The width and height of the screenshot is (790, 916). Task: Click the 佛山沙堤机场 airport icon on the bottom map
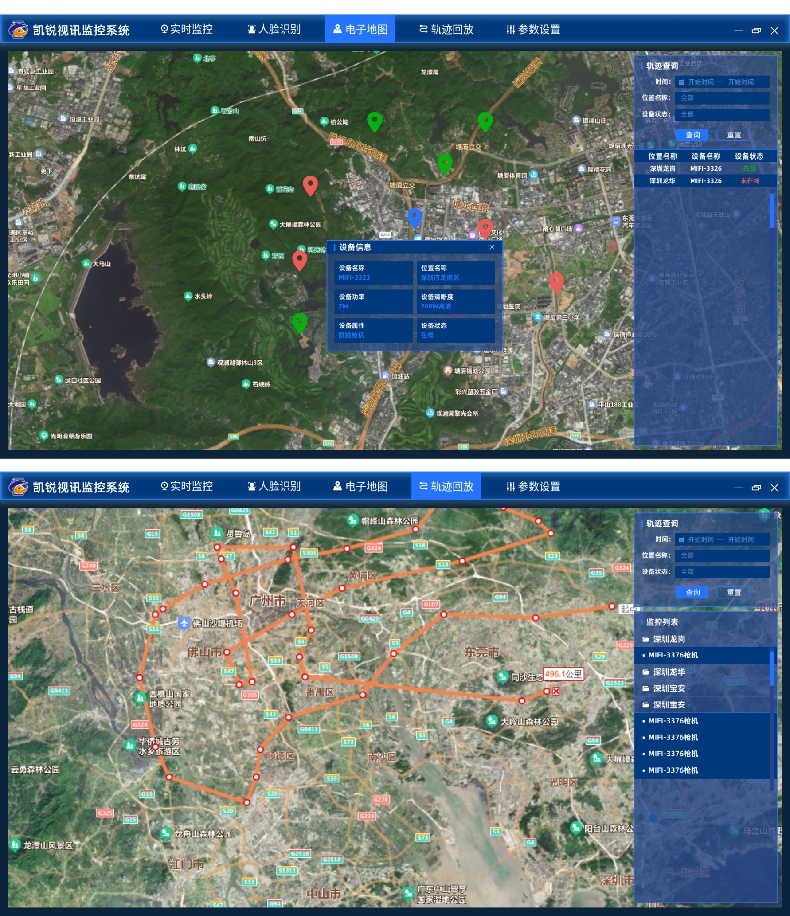point(183,623)
